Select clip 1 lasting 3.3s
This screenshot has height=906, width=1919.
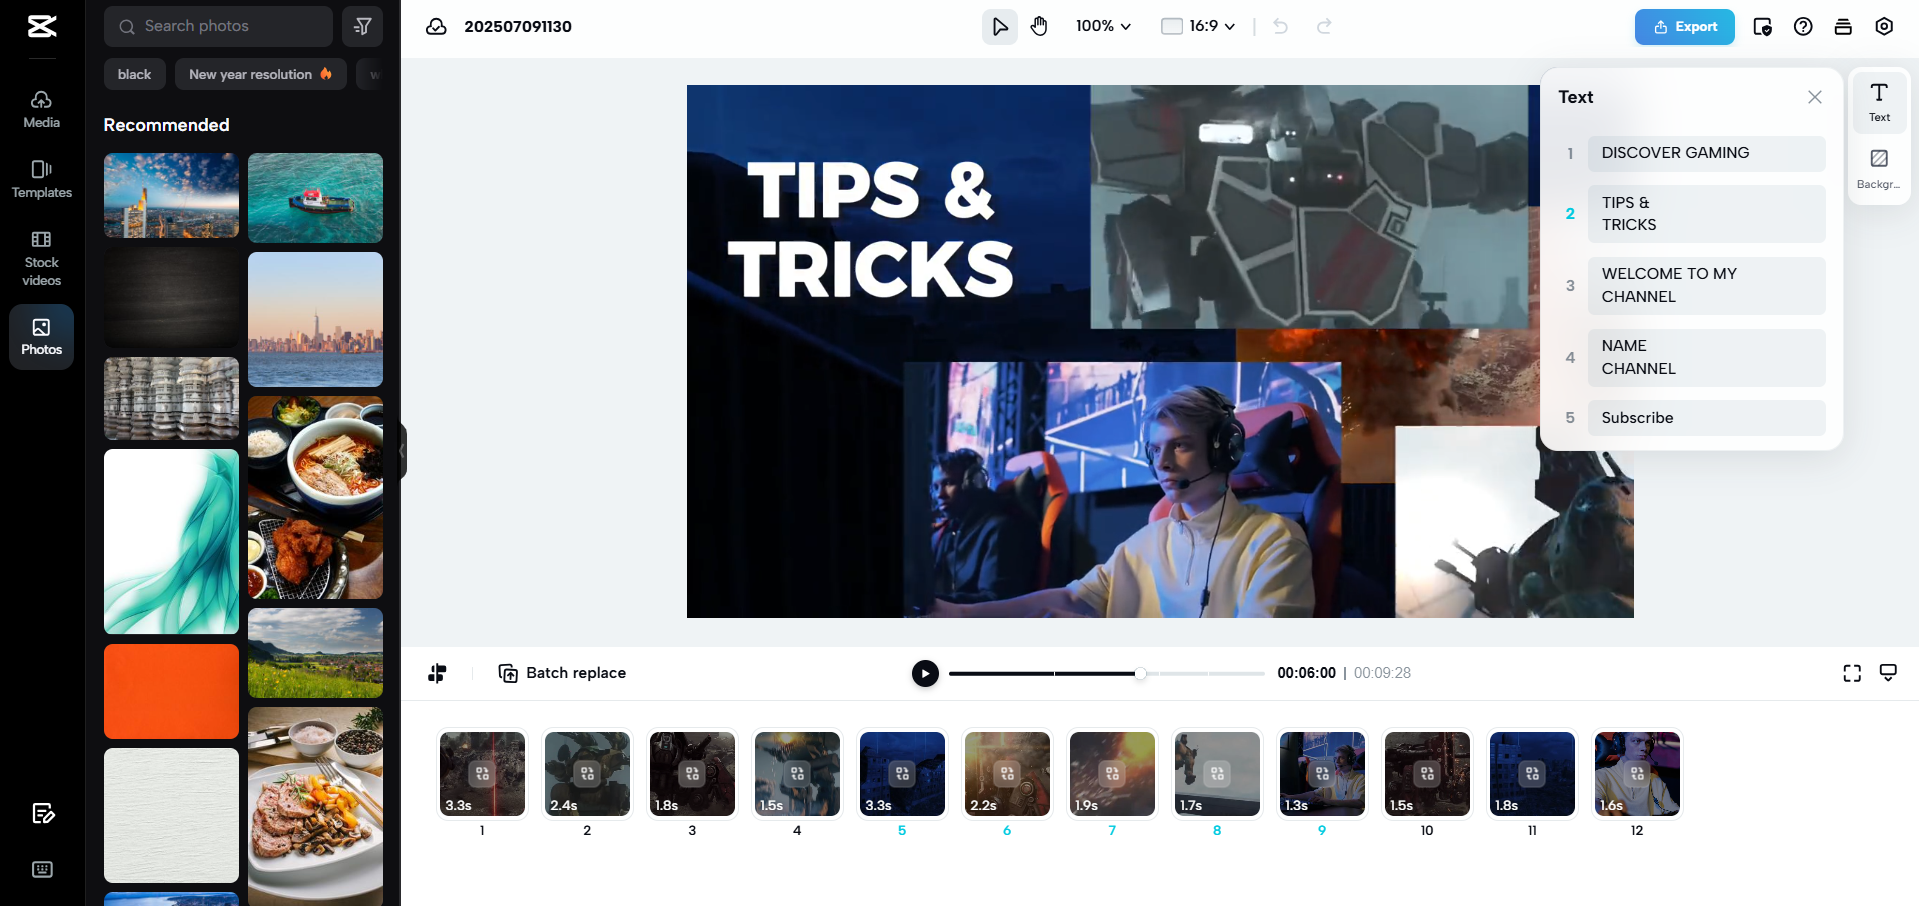(x=482, y=774)
